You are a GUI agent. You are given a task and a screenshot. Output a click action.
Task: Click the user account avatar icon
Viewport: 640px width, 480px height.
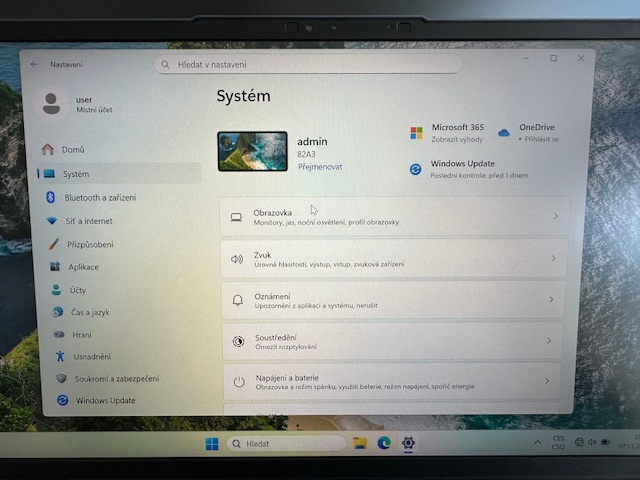51,103
